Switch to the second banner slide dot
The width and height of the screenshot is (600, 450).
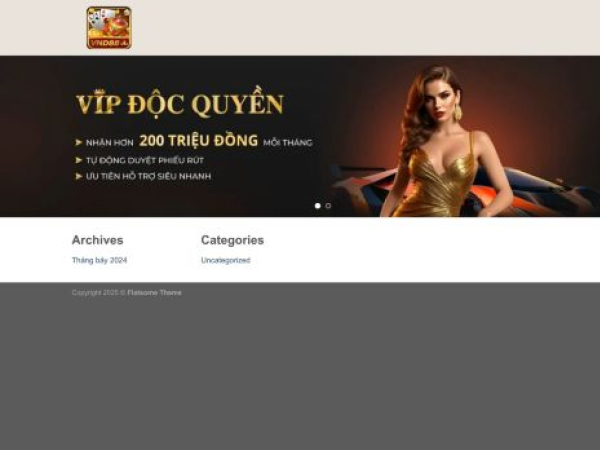tap(328, 206)
